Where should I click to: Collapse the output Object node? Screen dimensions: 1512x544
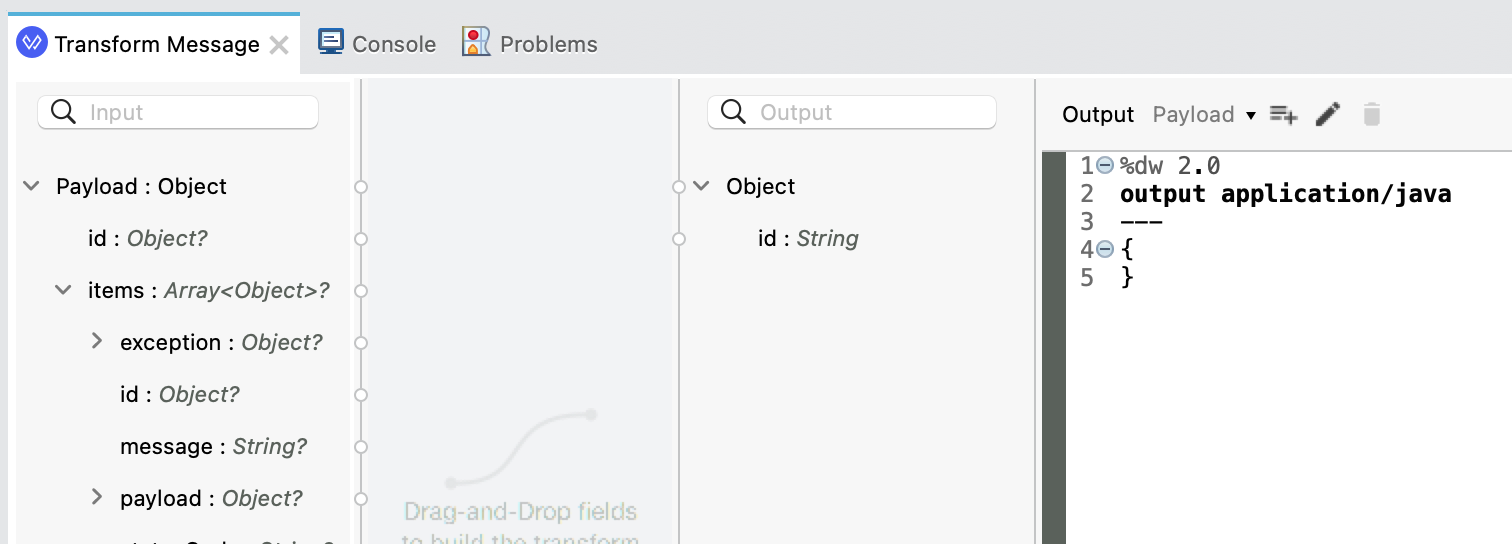701,186
